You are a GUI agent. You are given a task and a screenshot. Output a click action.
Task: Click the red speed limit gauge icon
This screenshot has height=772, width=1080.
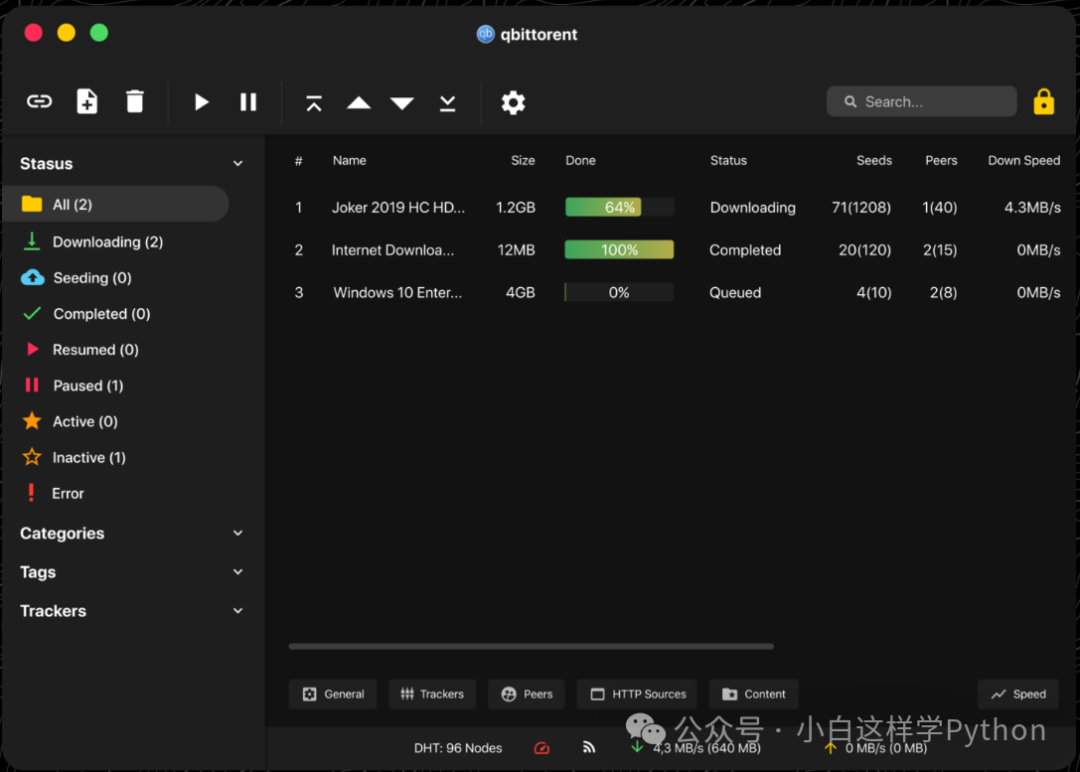[x=542, y=748]
